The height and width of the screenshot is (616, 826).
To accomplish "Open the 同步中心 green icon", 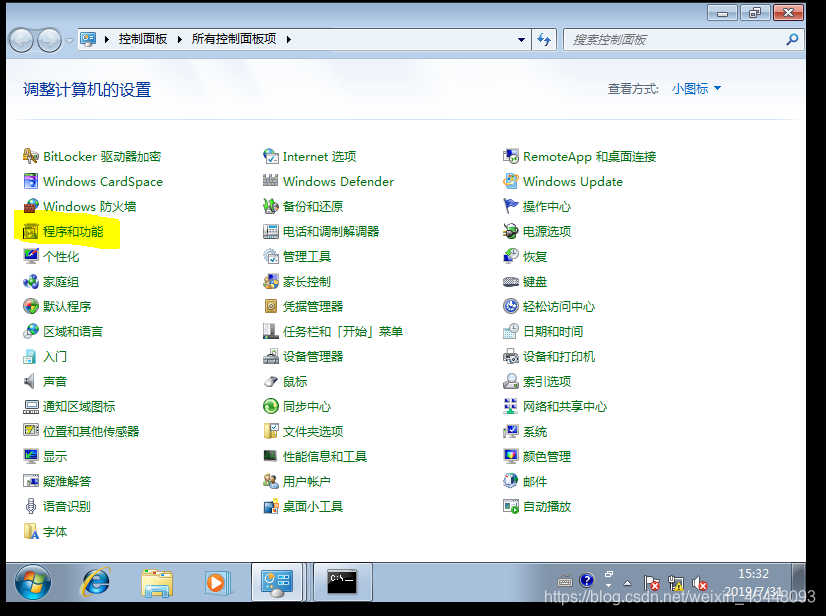I will [270, 406].
